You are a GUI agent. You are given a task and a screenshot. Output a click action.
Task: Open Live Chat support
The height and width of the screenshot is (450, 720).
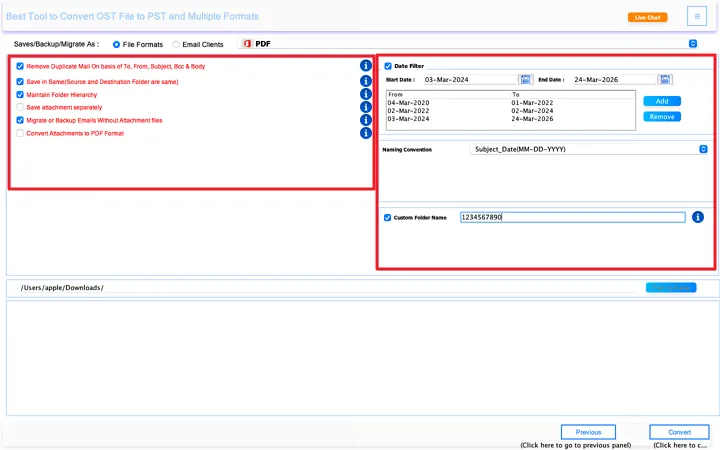647,17
